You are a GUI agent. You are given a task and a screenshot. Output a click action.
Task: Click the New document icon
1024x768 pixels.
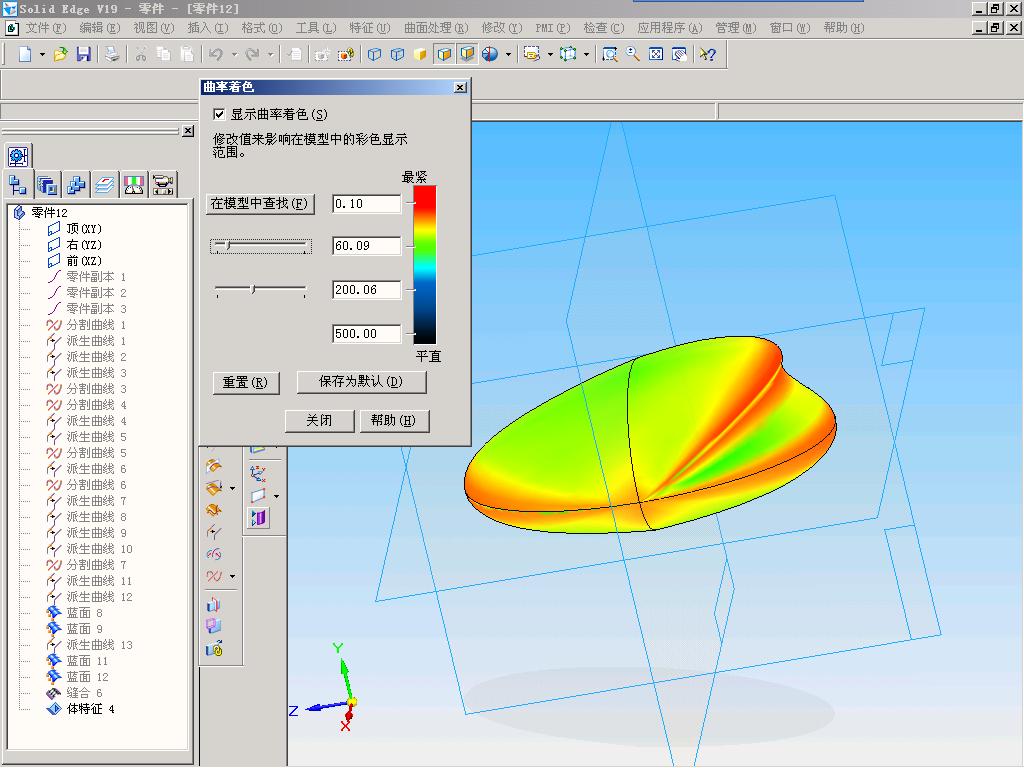pos(25,54)
